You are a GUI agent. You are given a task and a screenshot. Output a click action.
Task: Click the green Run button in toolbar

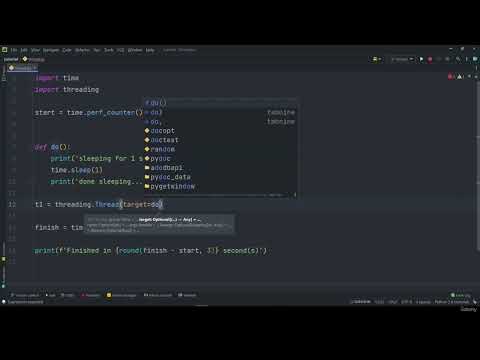click(x=421, y=59)
